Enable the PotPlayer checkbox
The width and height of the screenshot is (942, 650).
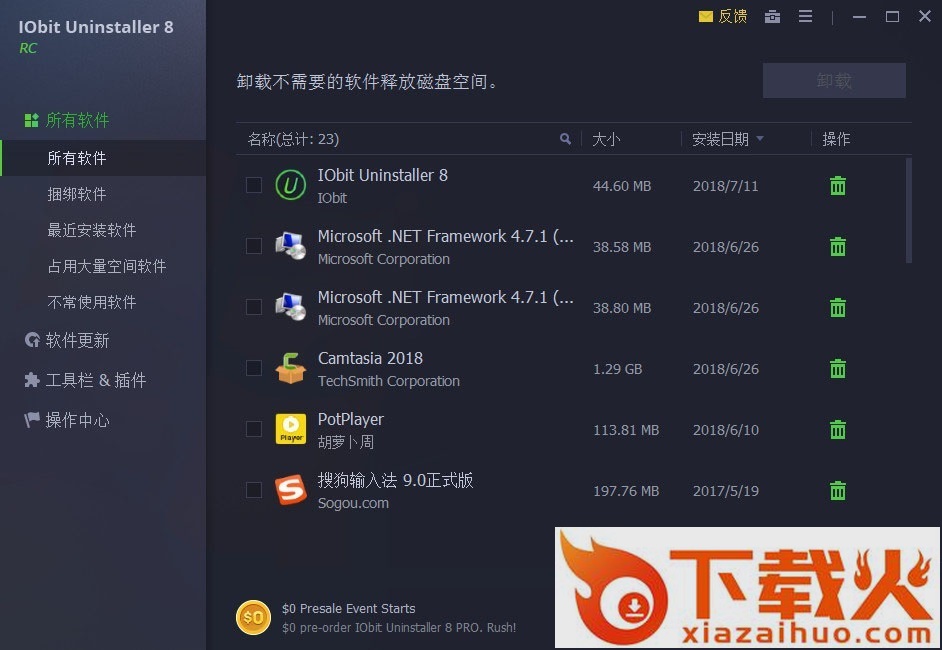(254, 429)
